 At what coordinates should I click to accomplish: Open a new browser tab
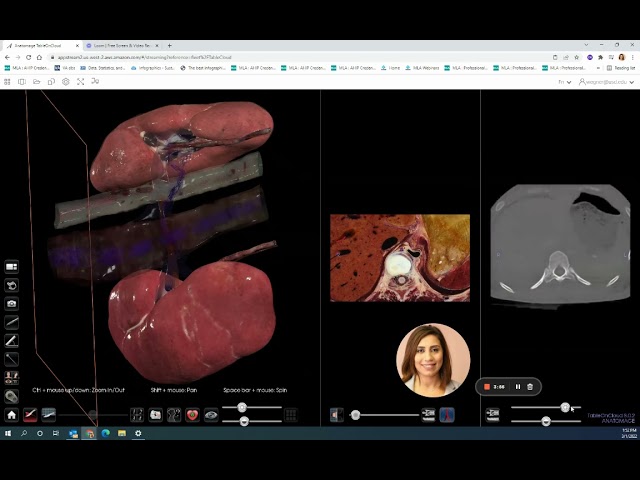pos(169,46)
